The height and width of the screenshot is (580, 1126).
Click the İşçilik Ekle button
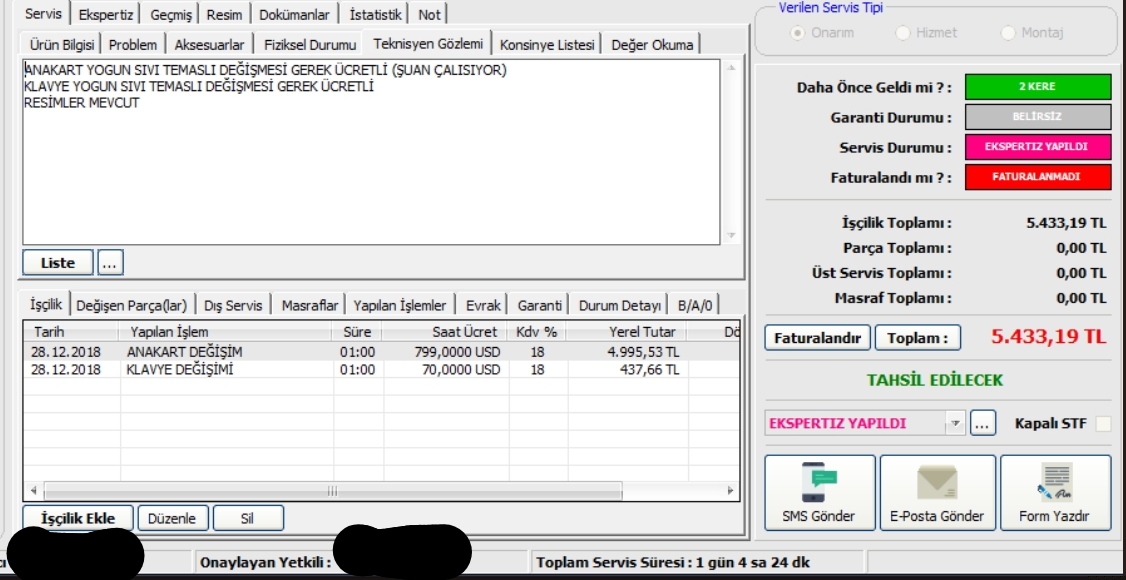(78, 518)
